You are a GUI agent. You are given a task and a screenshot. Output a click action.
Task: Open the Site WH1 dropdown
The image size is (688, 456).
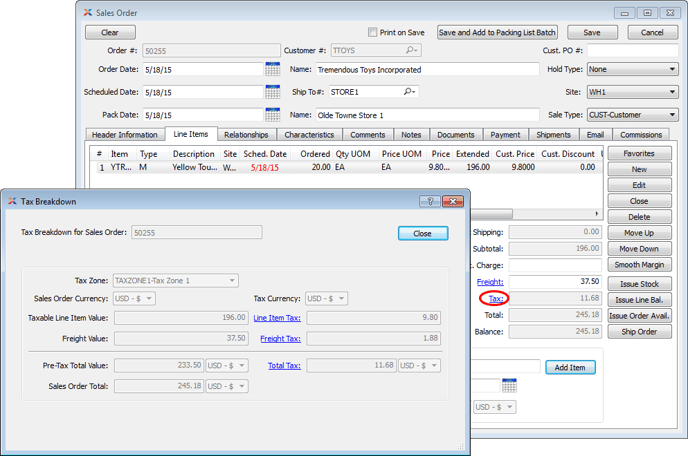point(631,92)
